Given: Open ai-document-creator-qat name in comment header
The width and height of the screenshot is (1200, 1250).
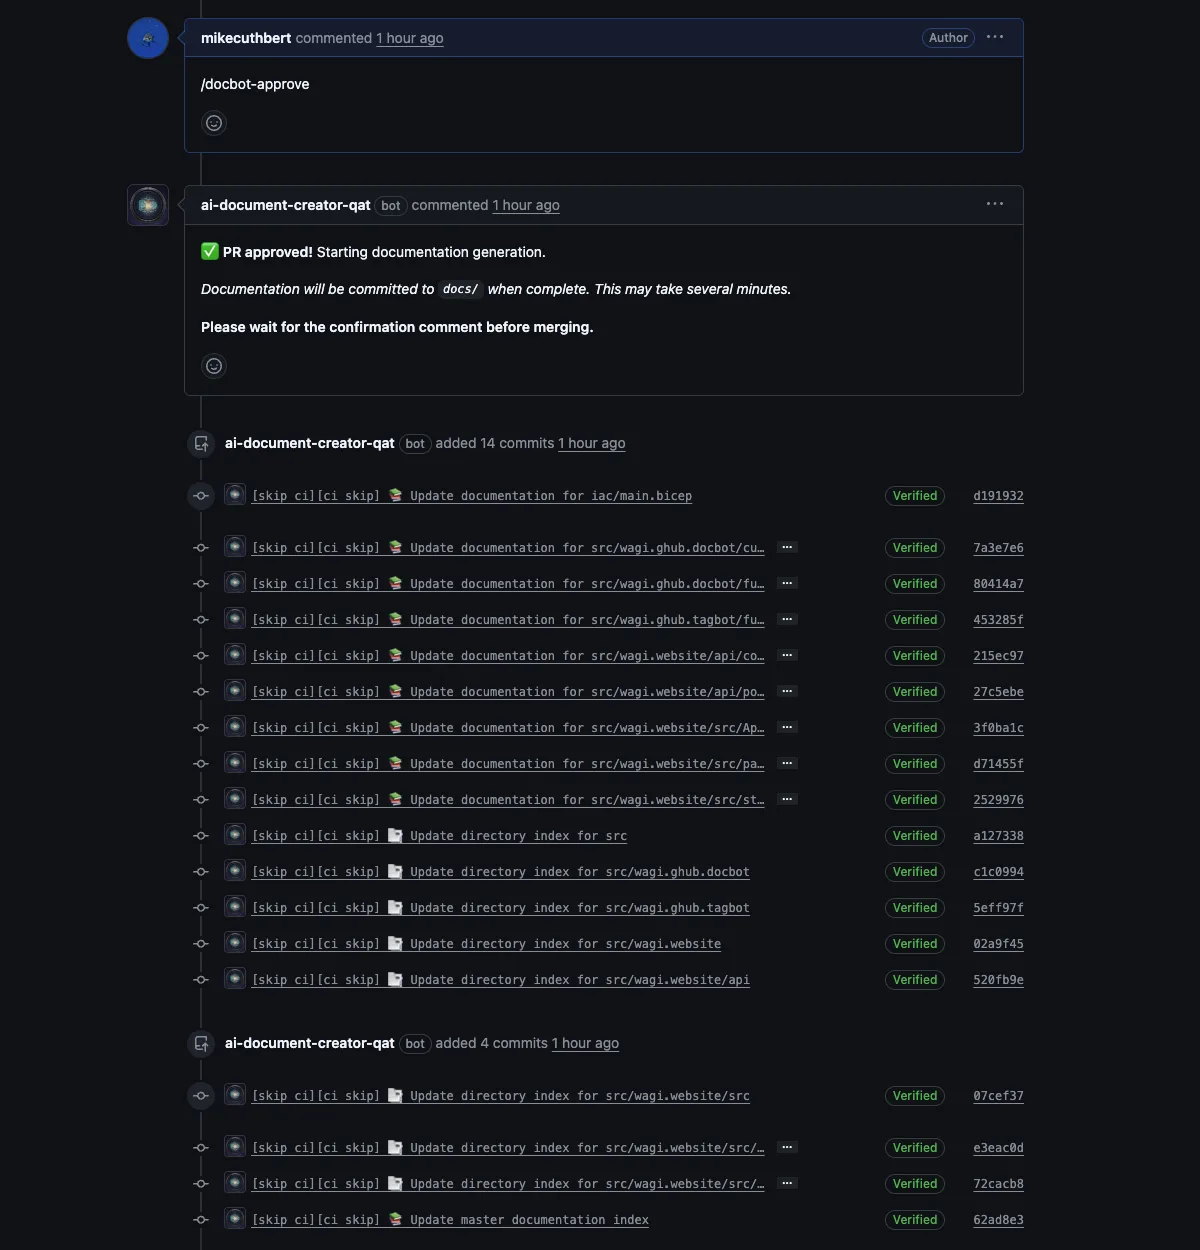Looking at the screenshot, I should (x=286, y=205).
